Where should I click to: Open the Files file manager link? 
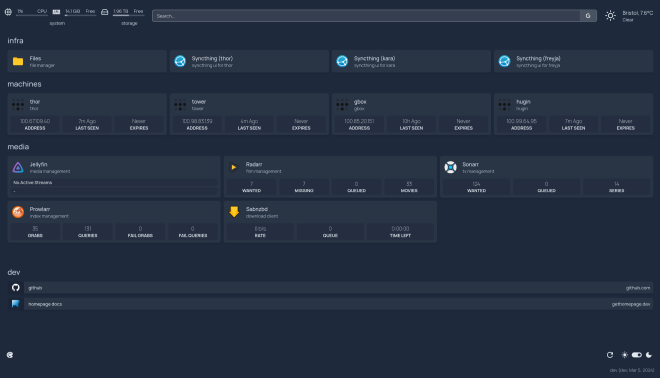click(87, 61)
